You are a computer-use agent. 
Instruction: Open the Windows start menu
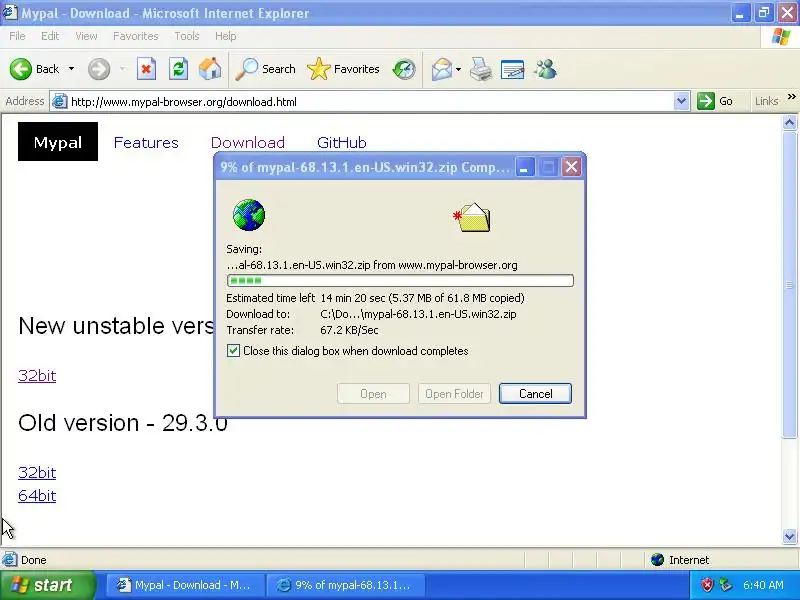47,585
